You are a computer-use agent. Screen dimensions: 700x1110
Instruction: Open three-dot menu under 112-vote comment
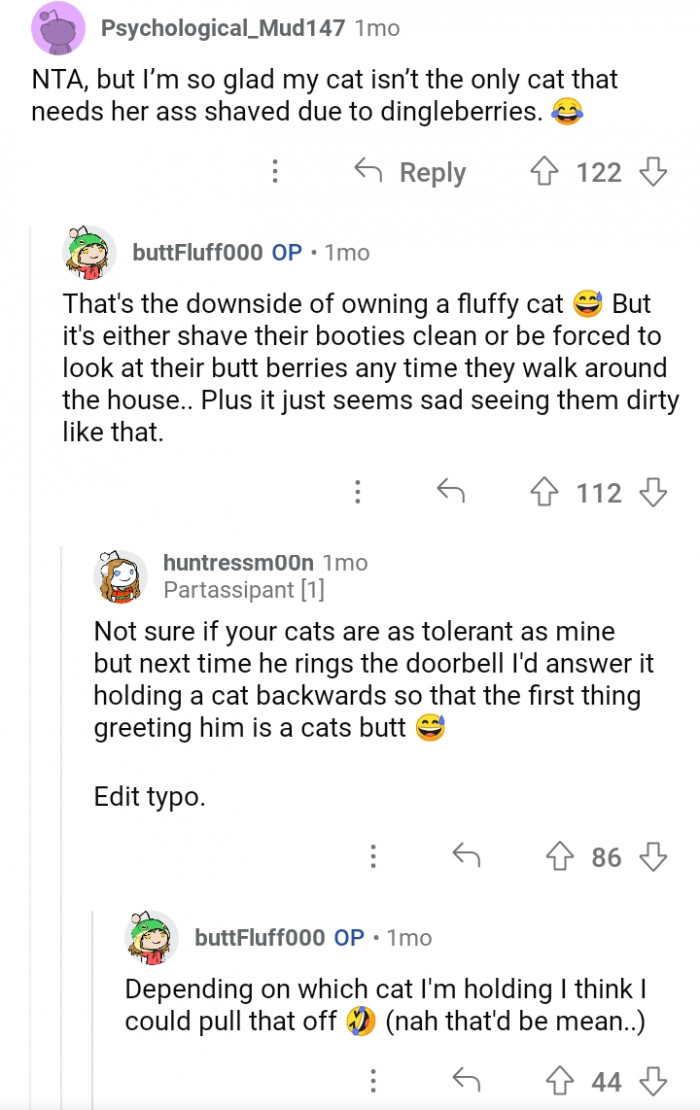pyautogui.click(x=357, y=491)
